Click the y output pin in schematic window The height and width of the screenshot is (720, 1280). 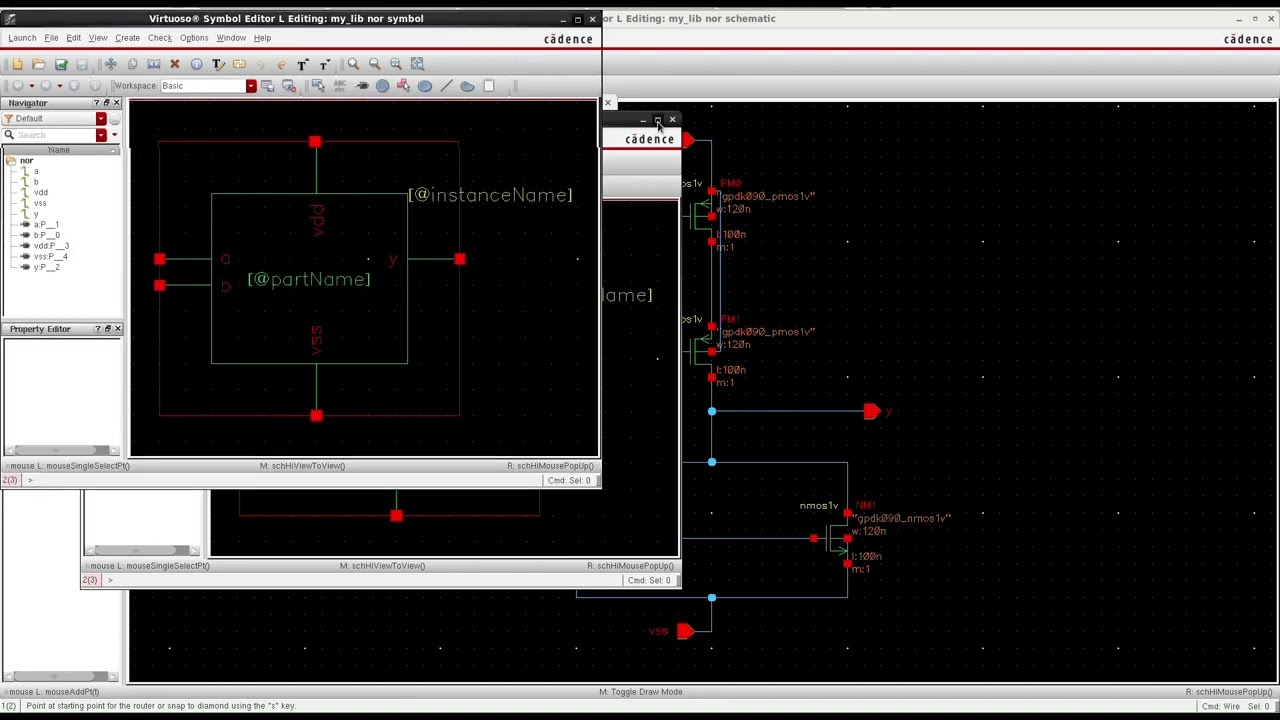tap(872, 411)
